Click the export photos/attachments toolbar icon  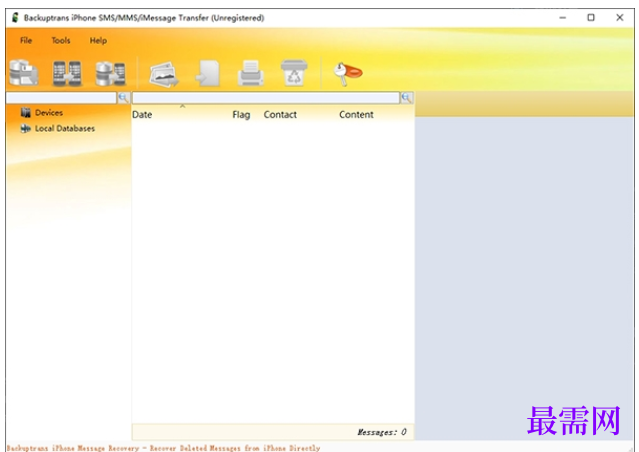point(164,74)
